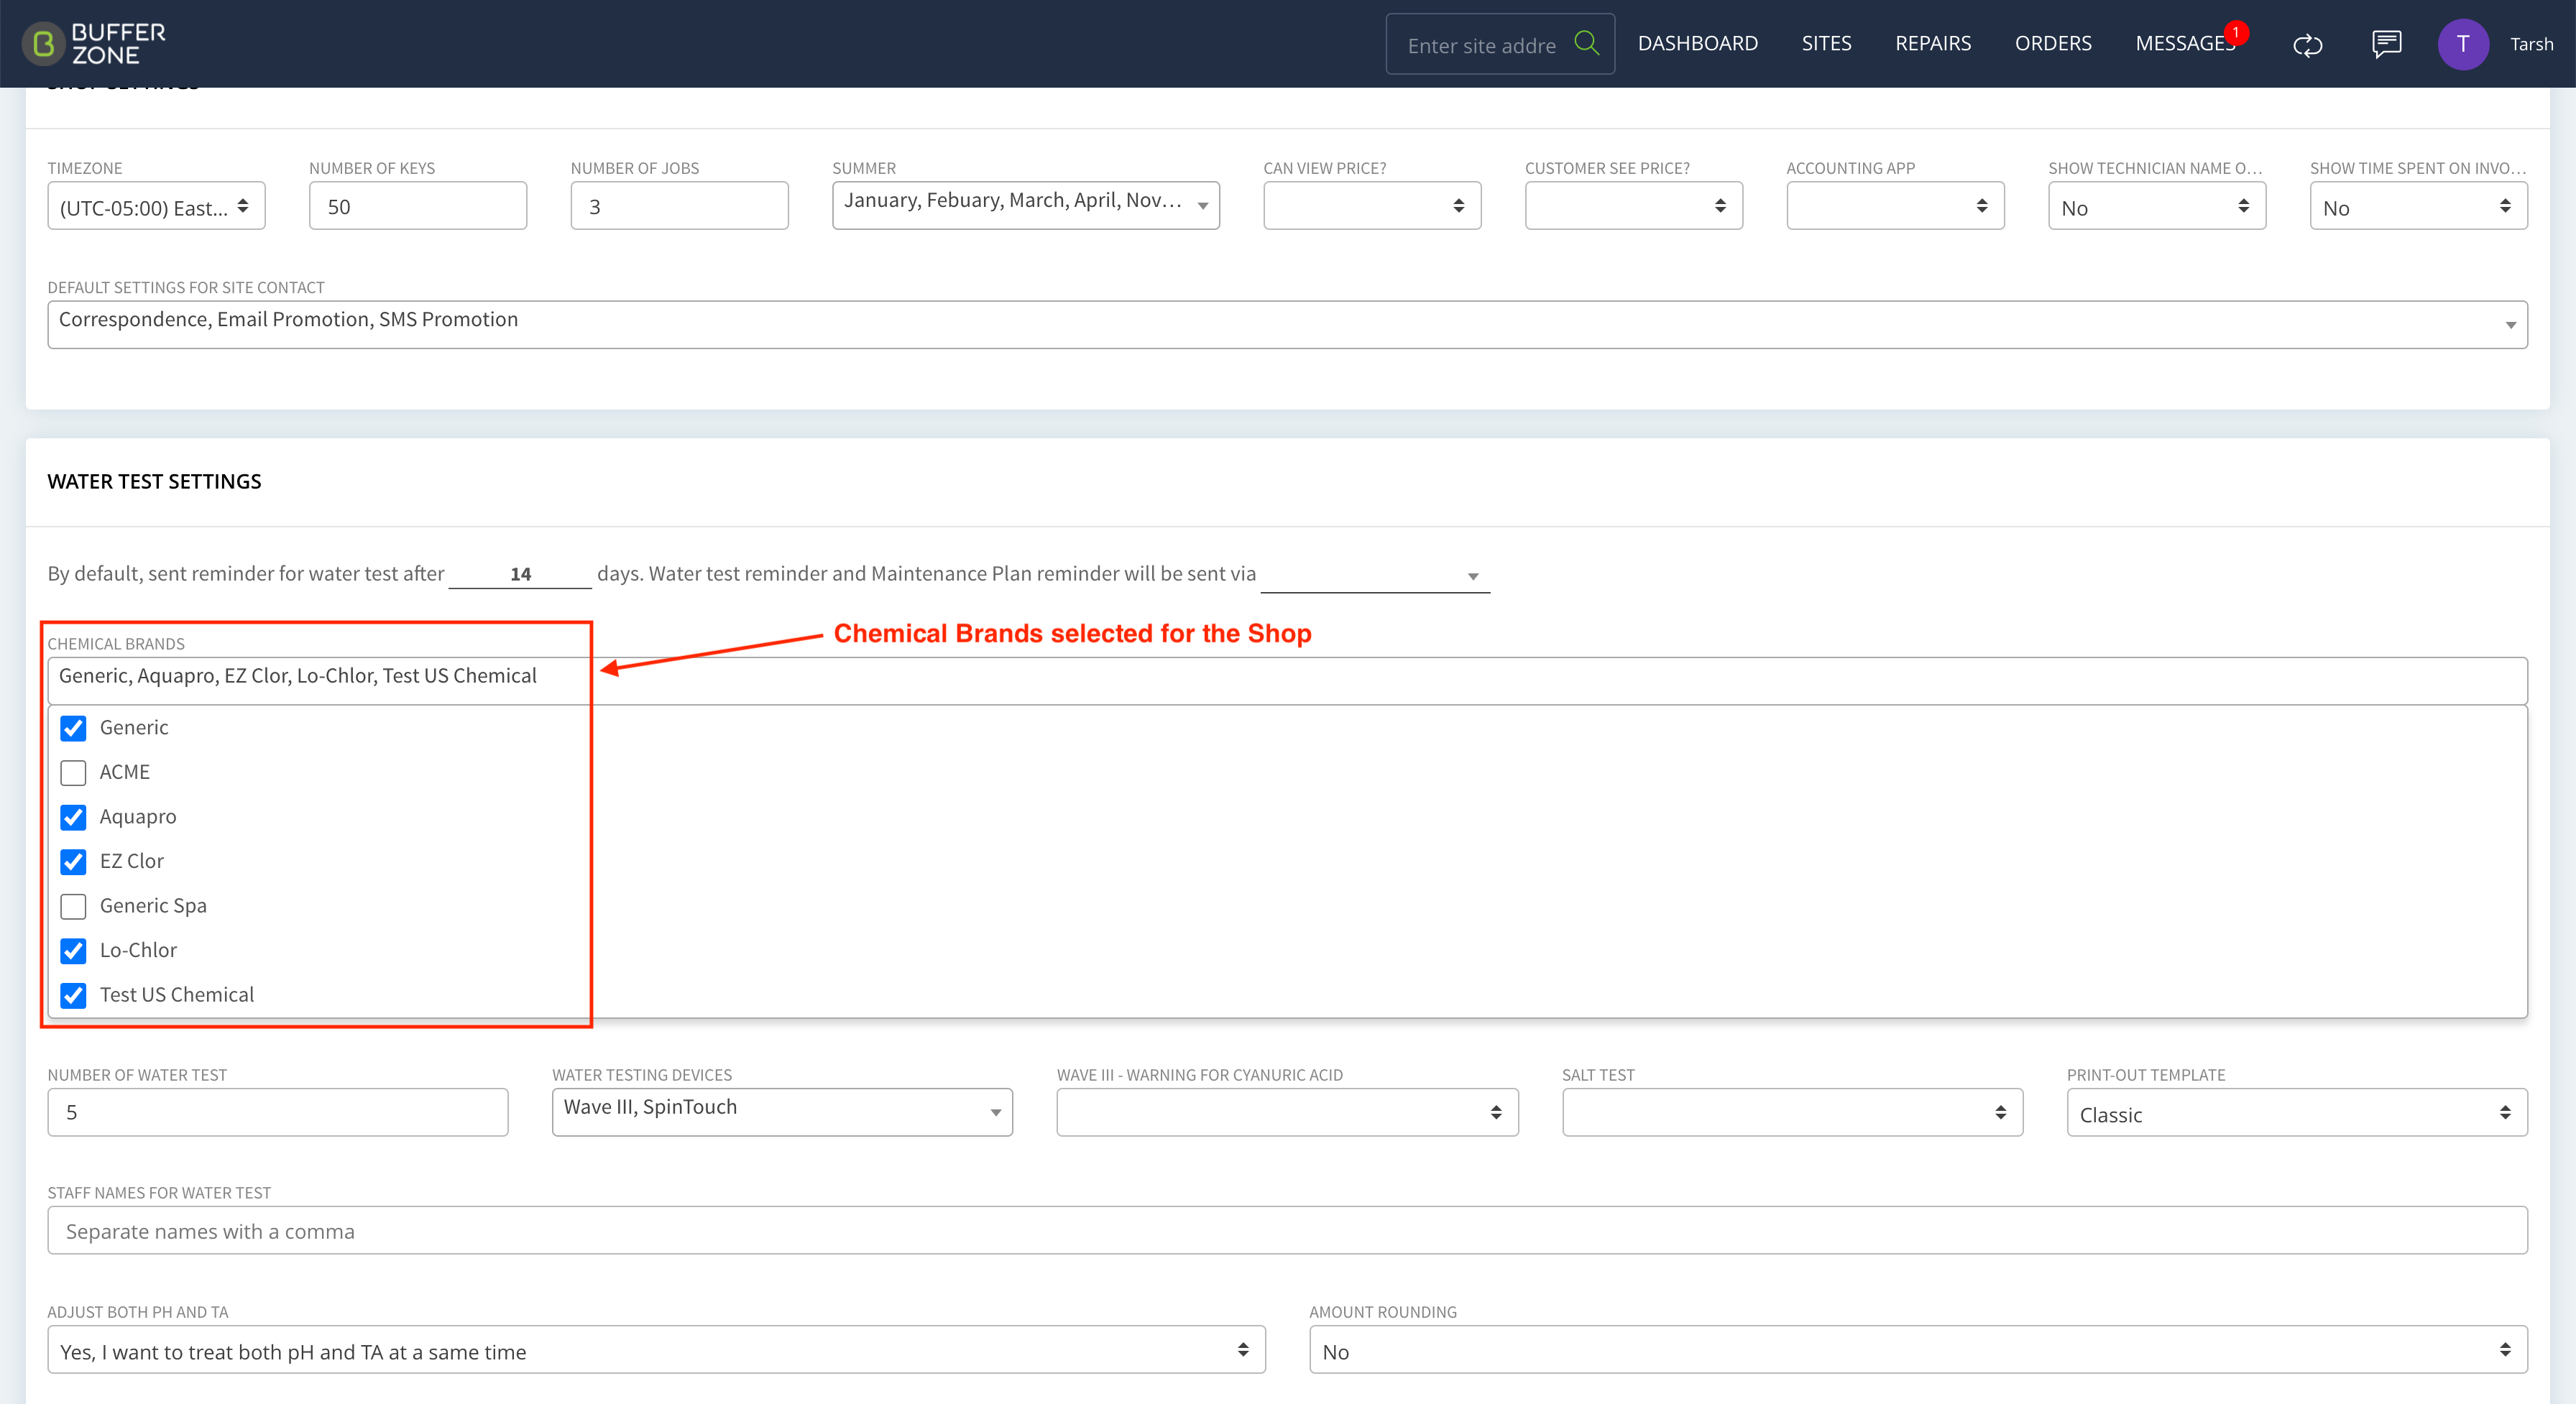Open MESSAGES from the top navigation
2576x1404 pixels.
(2184, 43)
